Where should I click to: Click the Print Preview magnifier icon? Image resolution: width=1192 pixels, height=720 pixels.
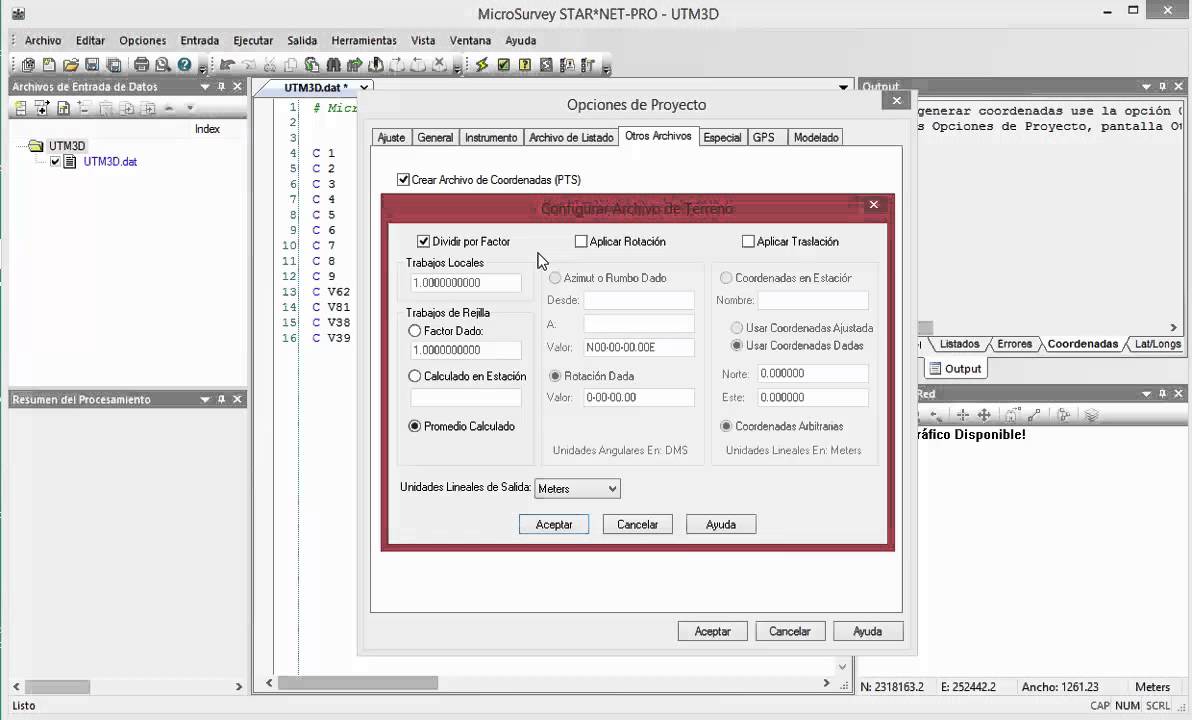tap(163, 65)
